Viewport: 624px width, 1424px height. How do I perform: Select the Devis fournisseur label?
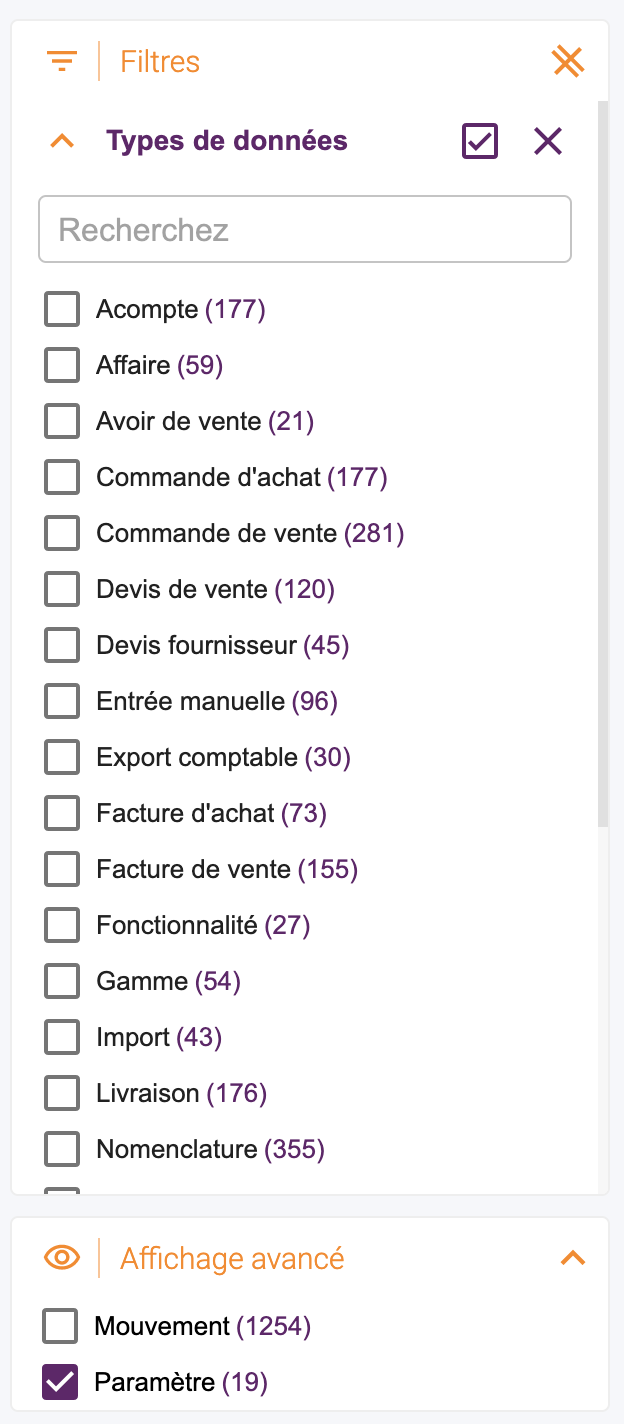(x=196, y=646)
